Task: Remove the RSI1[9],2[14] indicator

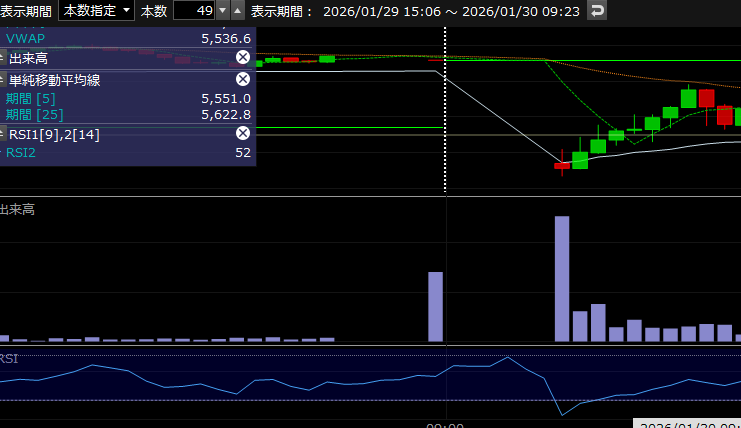Action: pos(242,134)
